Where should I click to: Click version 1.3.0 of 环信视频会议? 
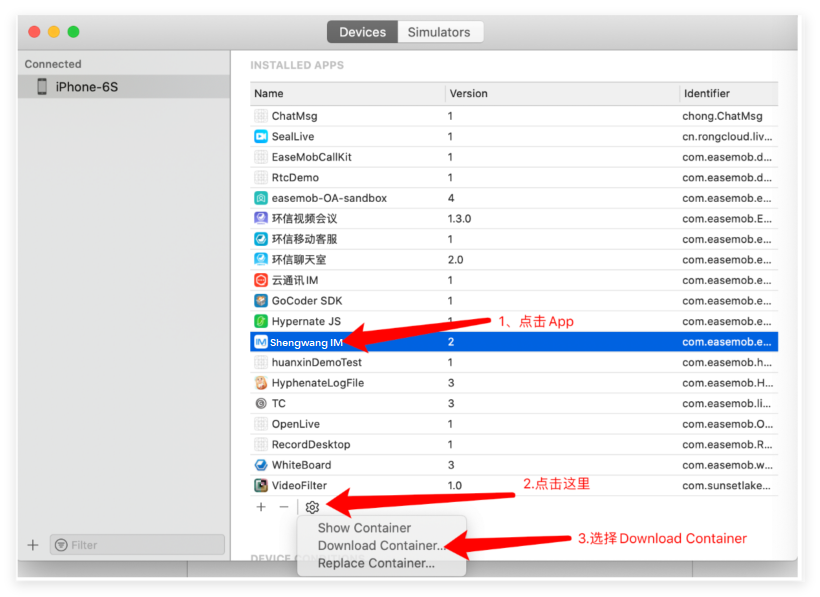point(459,219)
